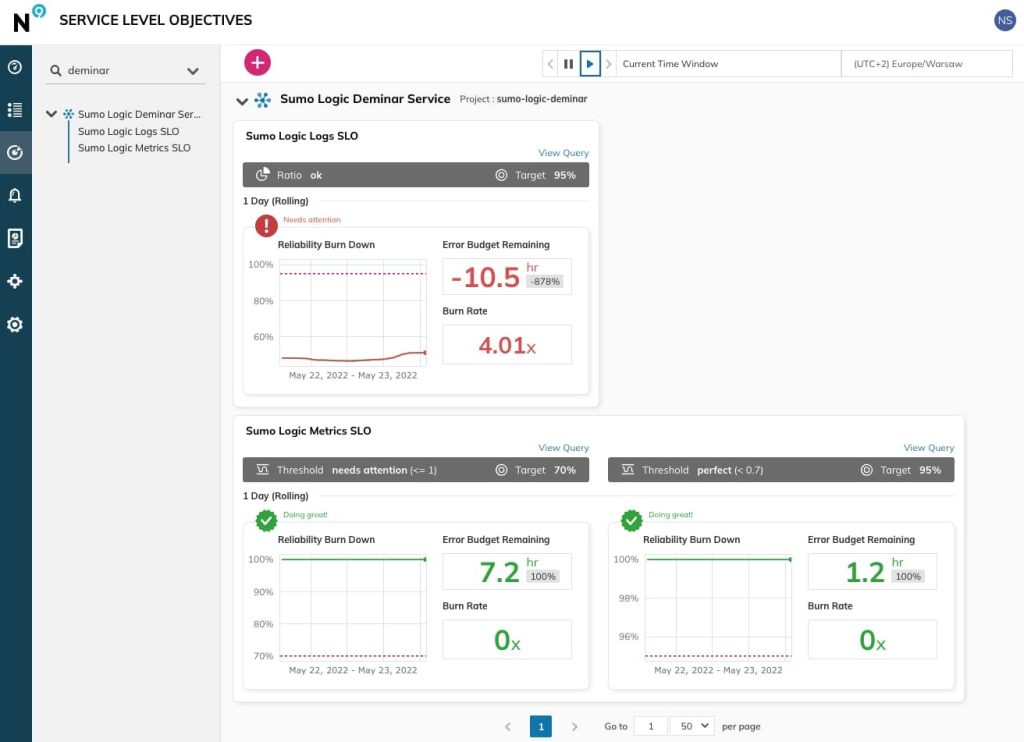The image size is (1024, 742).
Task: Click the pink add SLO plus button
Action: (258, 63)
